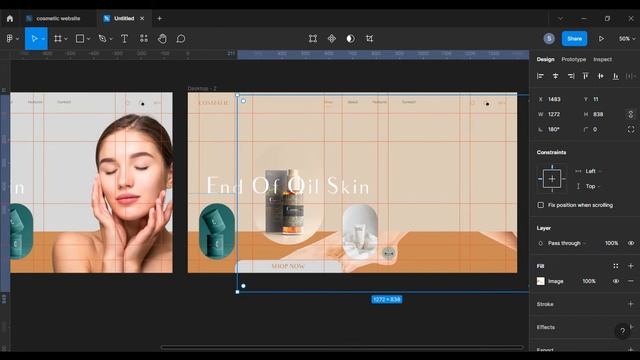The height and width of the screenshot is (360, 640).
Task: Add a new fill
Action: pyautogui.click(x=631, y=266)
